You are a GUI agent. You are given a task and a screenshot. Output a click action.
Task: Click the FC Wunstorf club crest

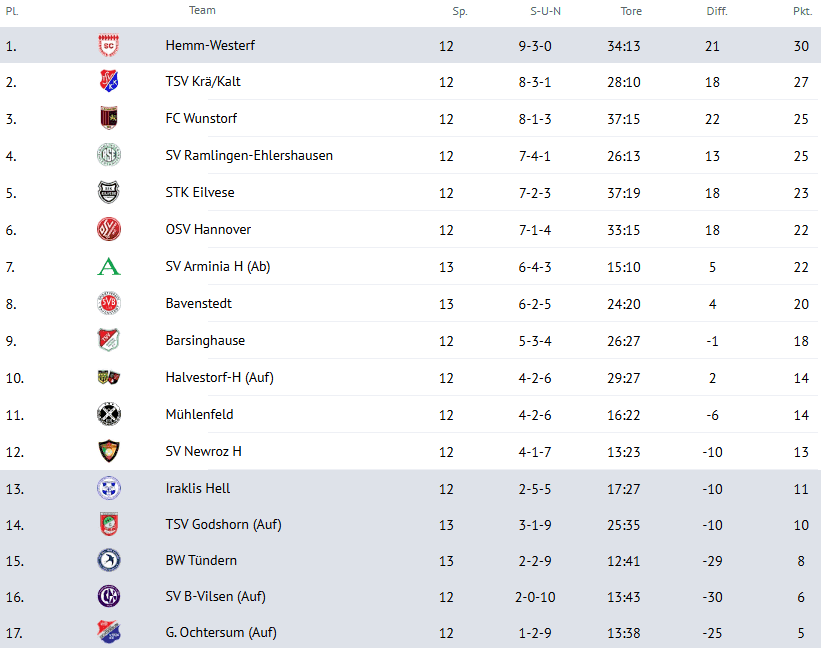[108, 118]
